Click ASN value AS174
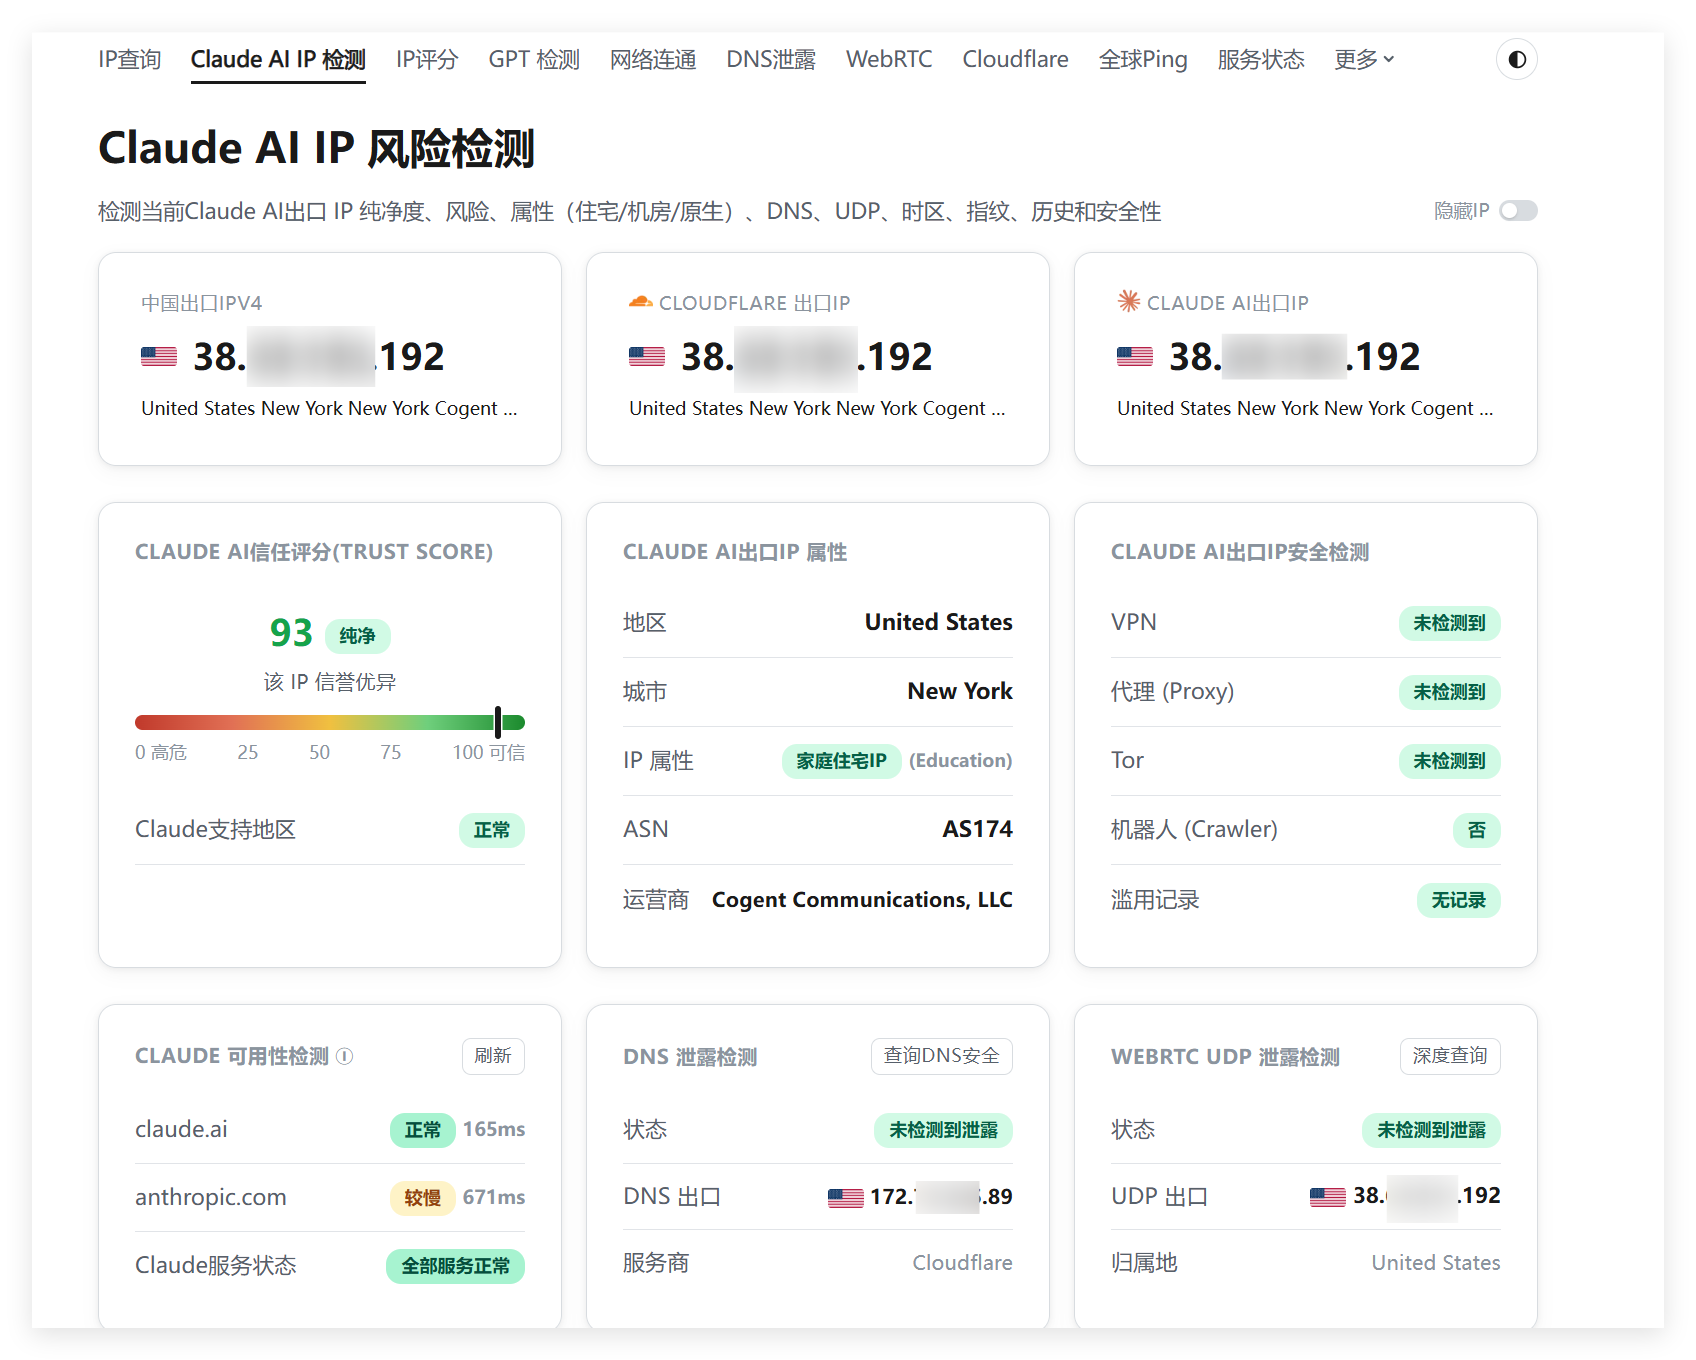Screen dimensions: 1696x1360 pyautogui.click(x=977, y=829)
